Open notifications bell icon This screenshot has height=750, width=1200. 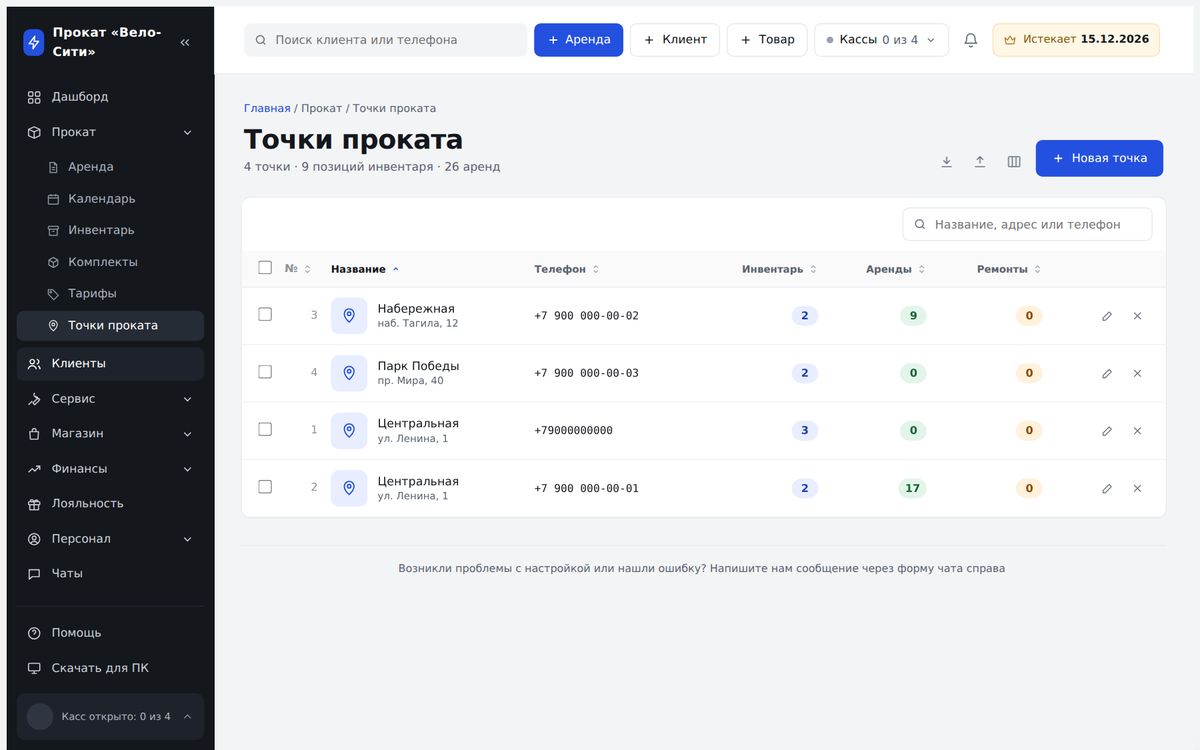click(x=970, y=40)
